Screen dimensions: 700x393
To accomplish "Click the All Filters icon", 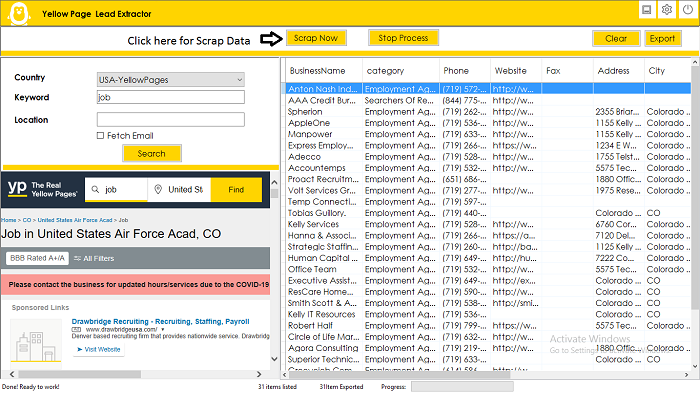I will [77, 258].
